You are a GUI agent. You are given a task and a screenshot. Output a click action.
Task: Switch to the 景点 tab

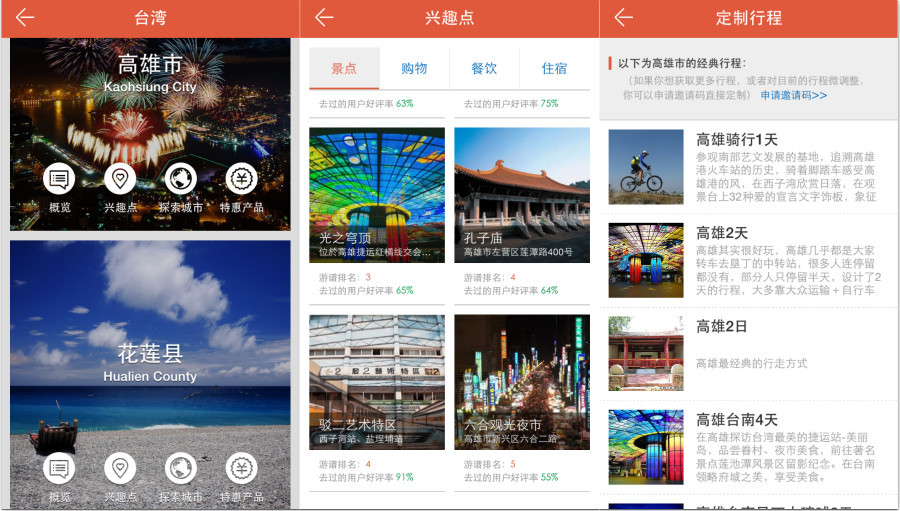coord(344,68)
